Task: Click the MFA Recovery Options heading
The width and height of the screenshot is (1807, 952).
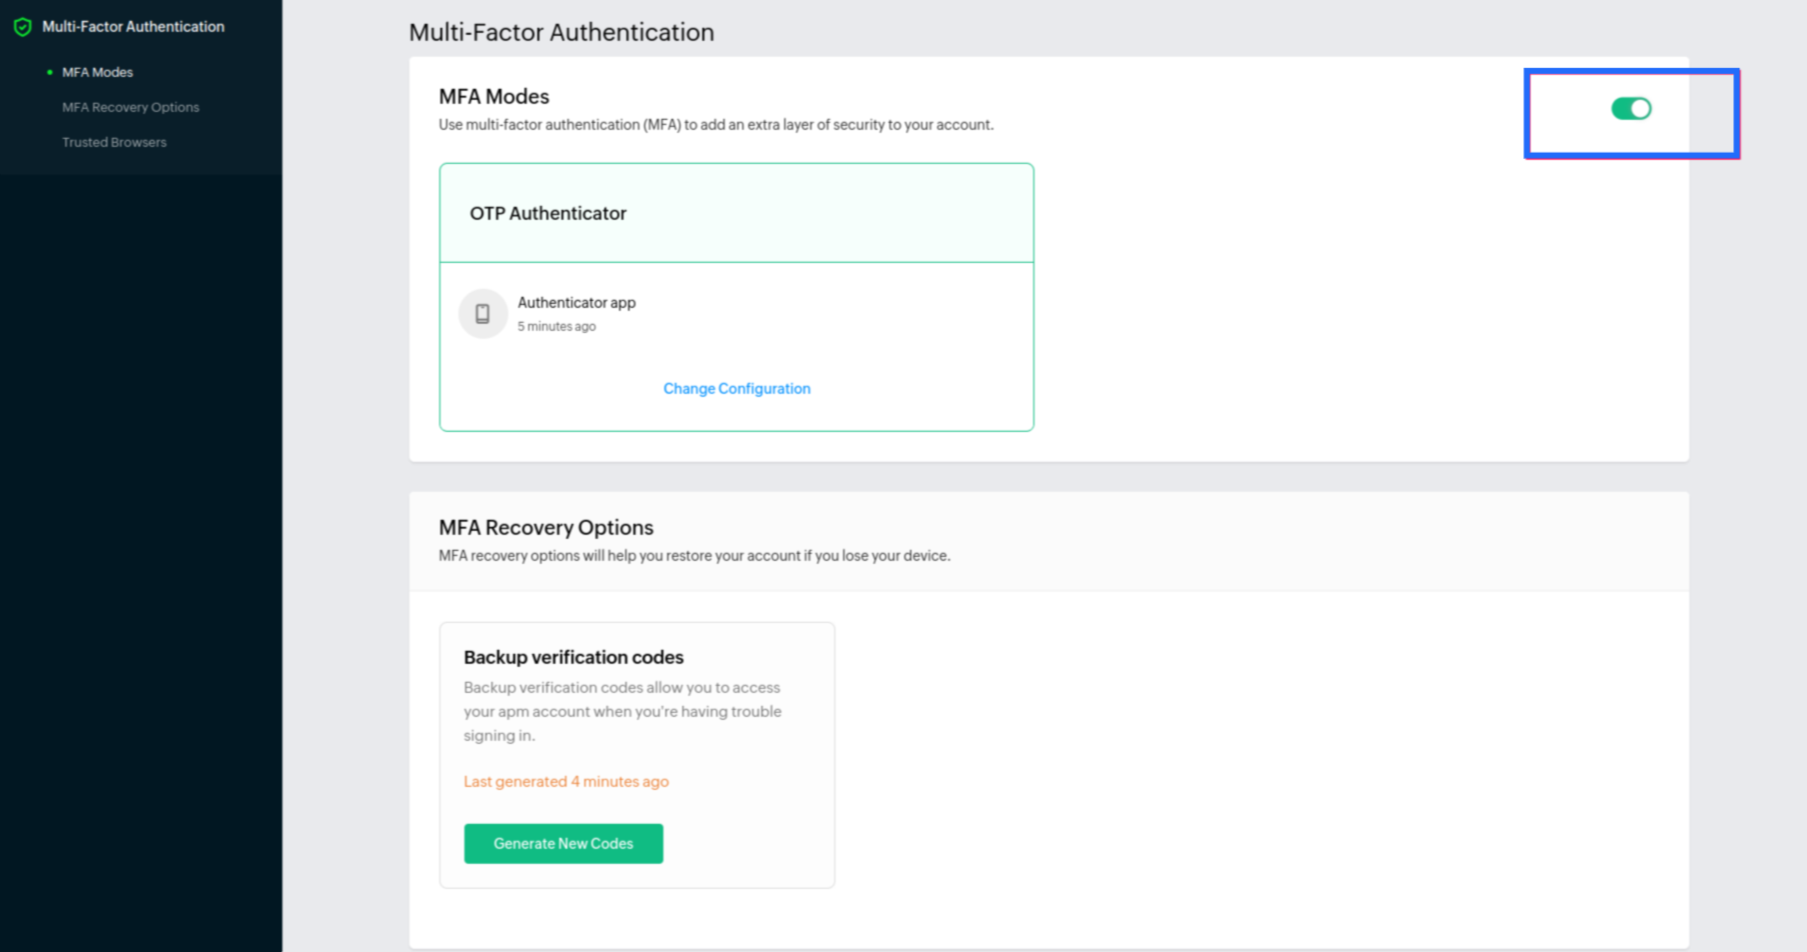Action: tap(545, 527)
